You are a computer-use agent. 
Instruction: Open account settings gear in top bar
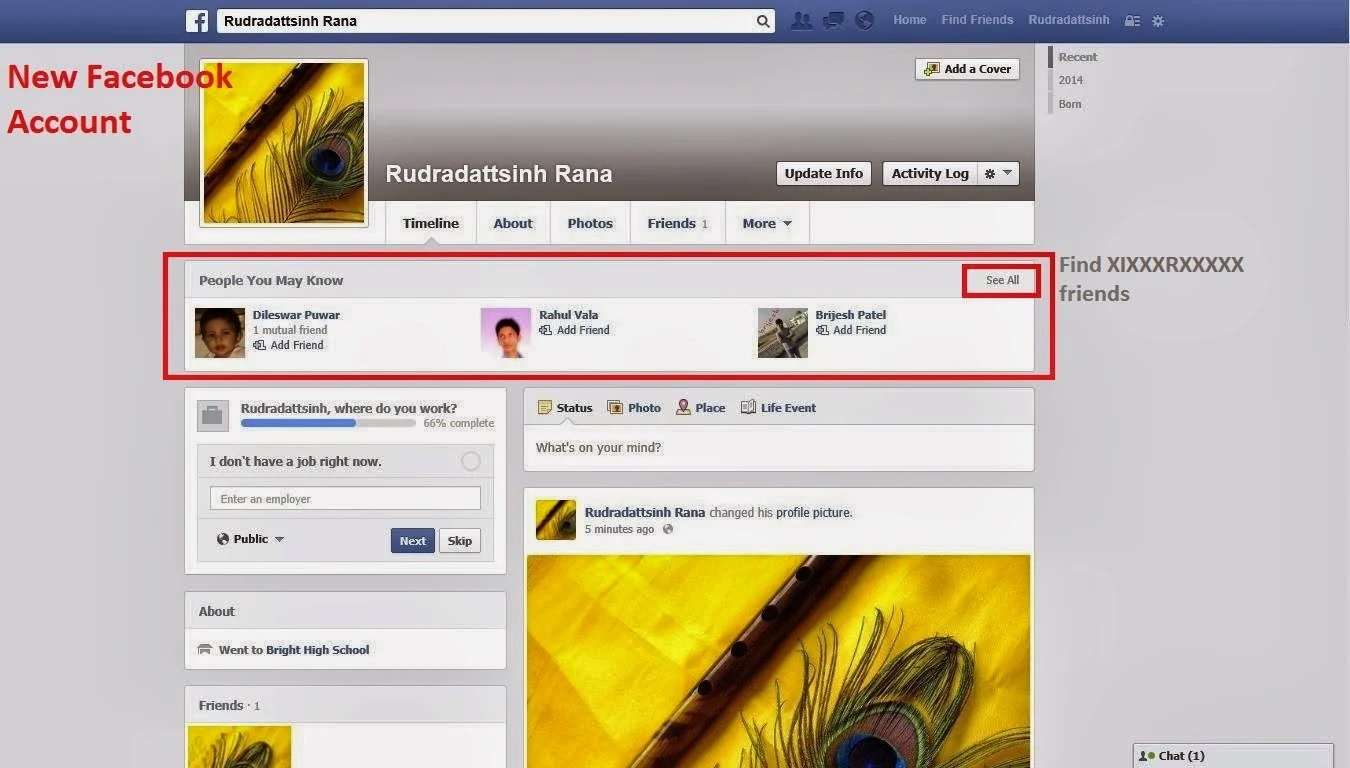click(x=1158, y=20)
